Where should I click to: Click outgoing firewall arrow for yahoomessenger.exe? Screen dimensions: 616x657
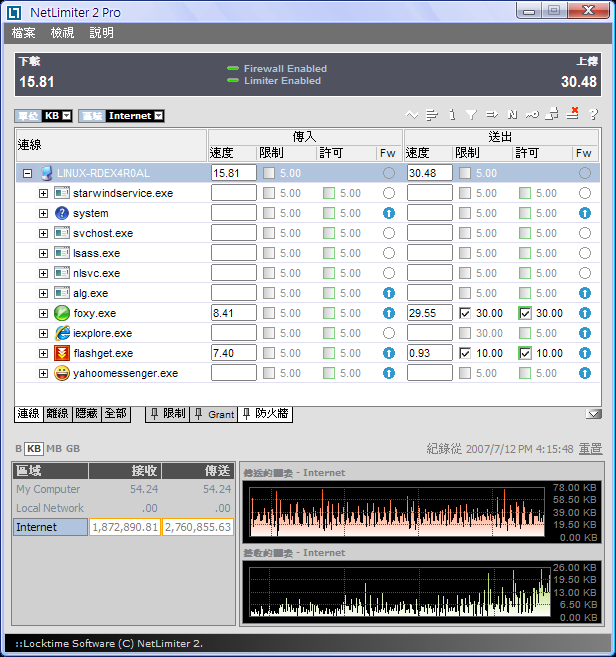coord(585,373)
